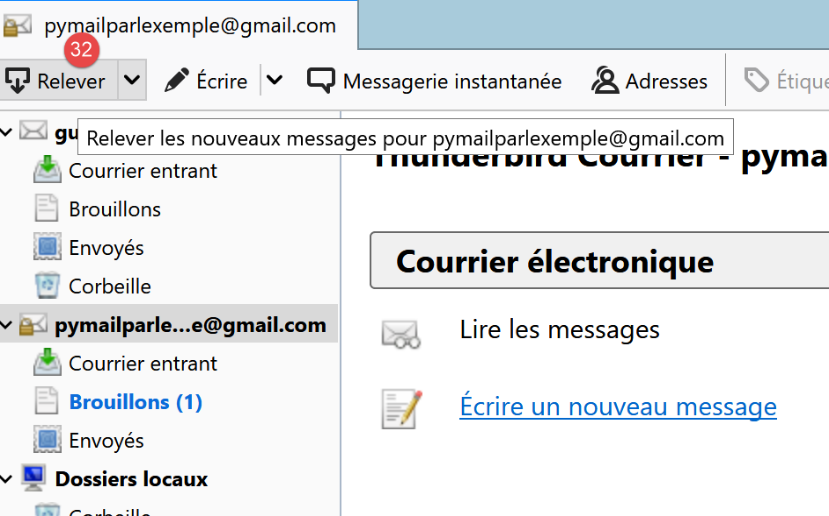This screenshot has width=829, height=516.
Task: Open Envoyés under the pymailparle account
Action: tap(106, 440)
